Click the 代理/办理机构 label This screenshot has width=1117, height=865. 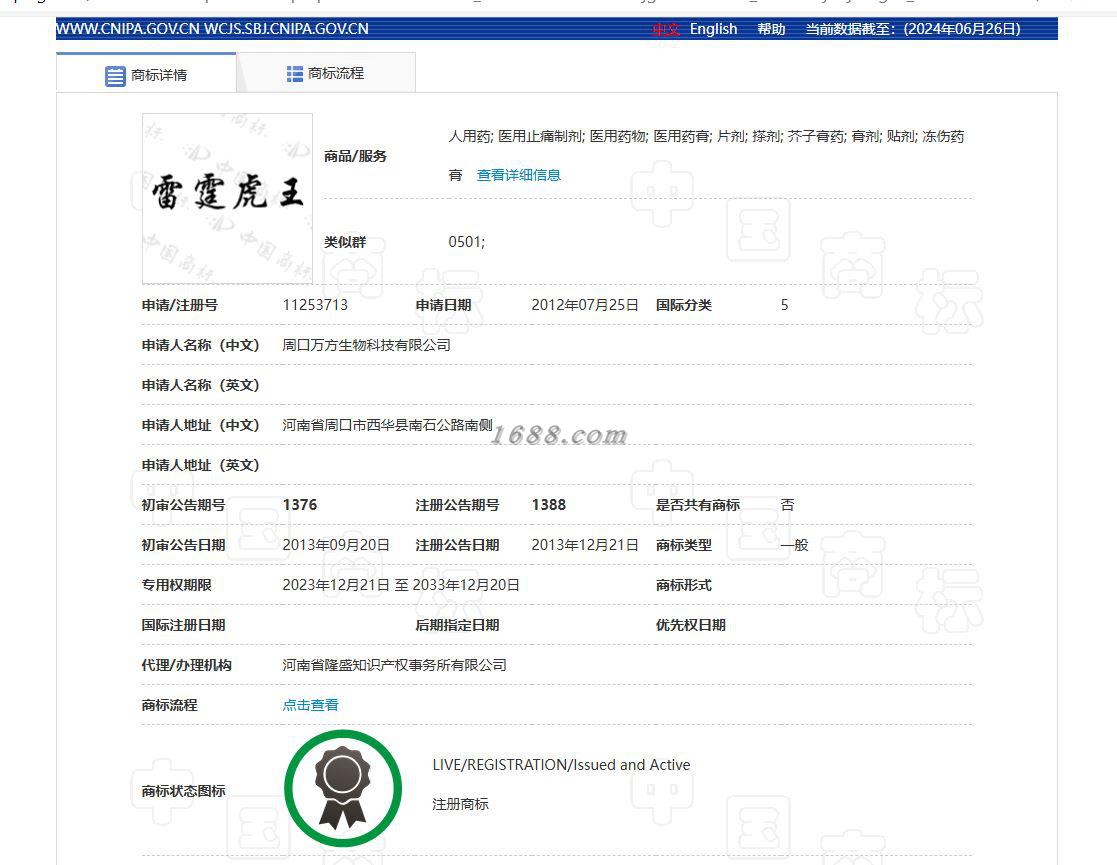187,665
